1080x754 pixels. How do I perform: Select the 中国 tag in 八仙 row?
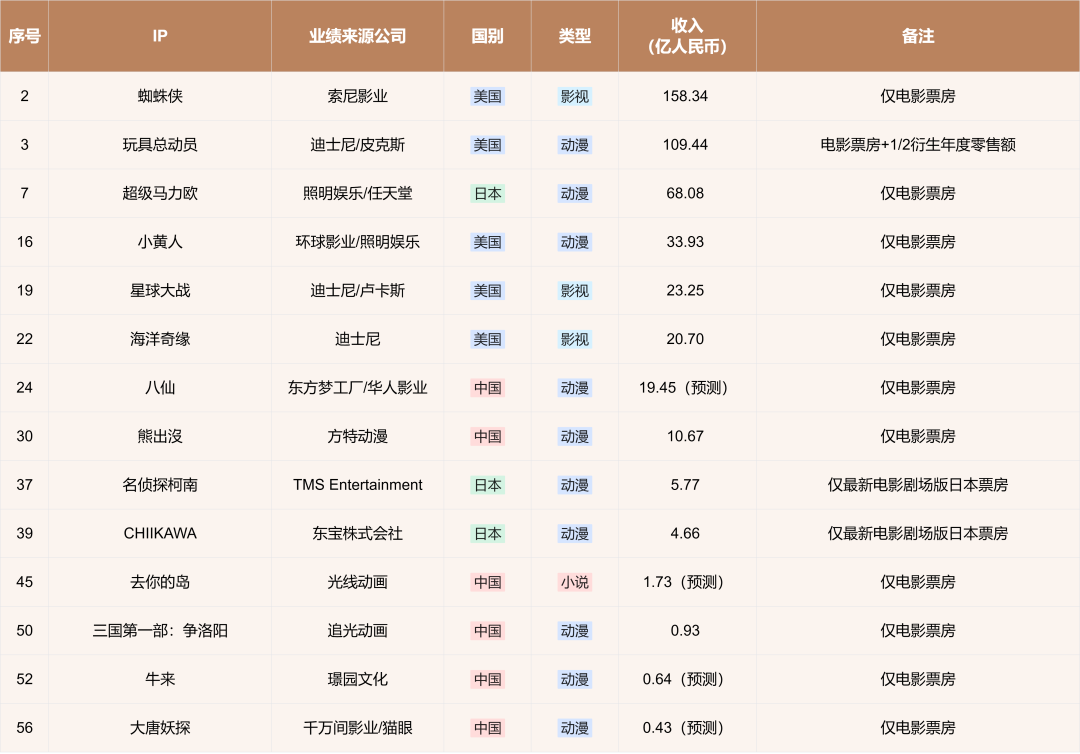click(x=488, y=388)
